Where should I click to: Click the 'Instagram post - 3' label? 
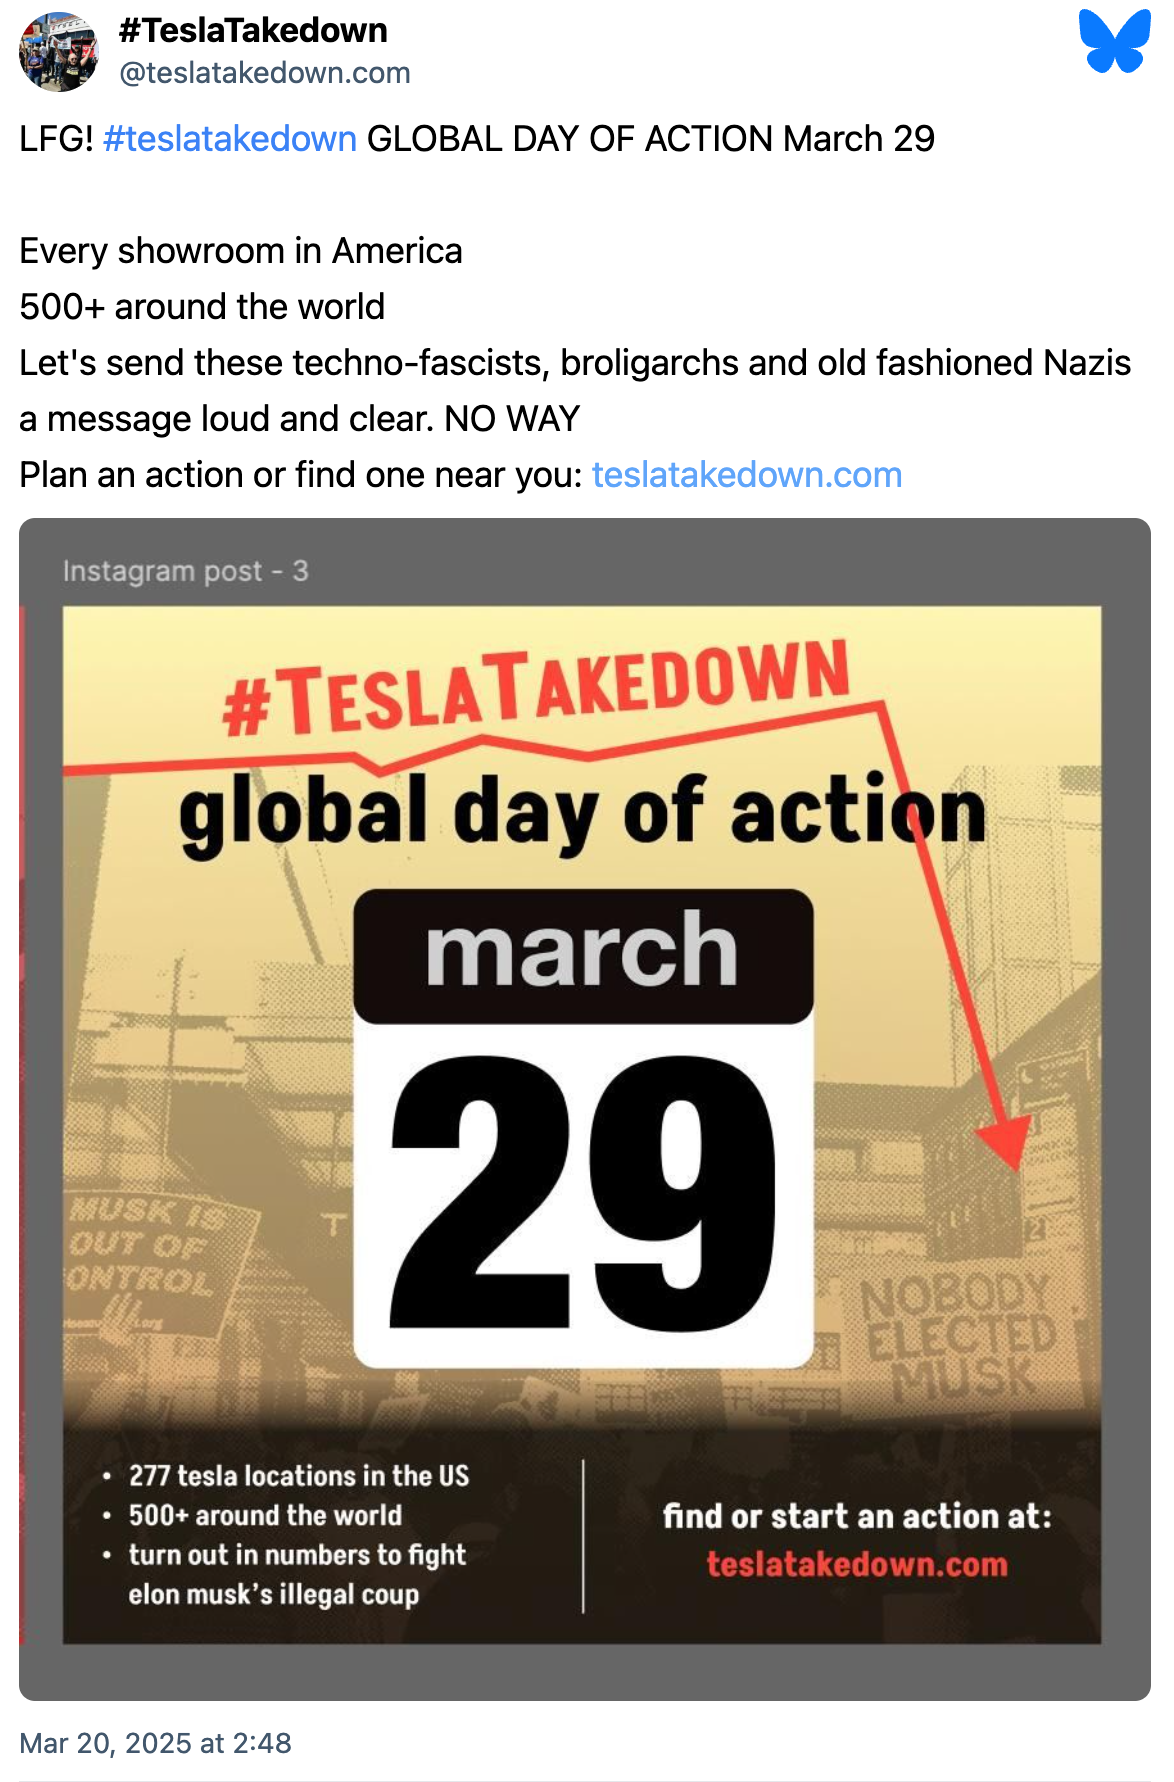(185, 571)
